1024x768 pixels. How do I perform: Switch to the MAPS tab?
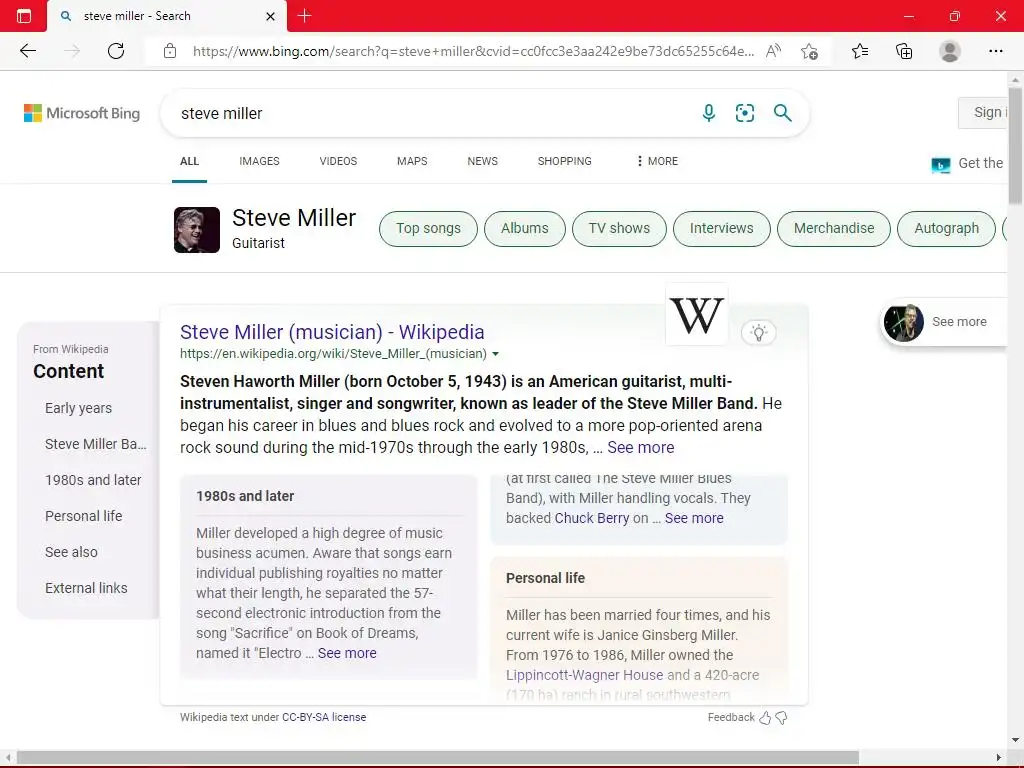click(x=412, y=161)
